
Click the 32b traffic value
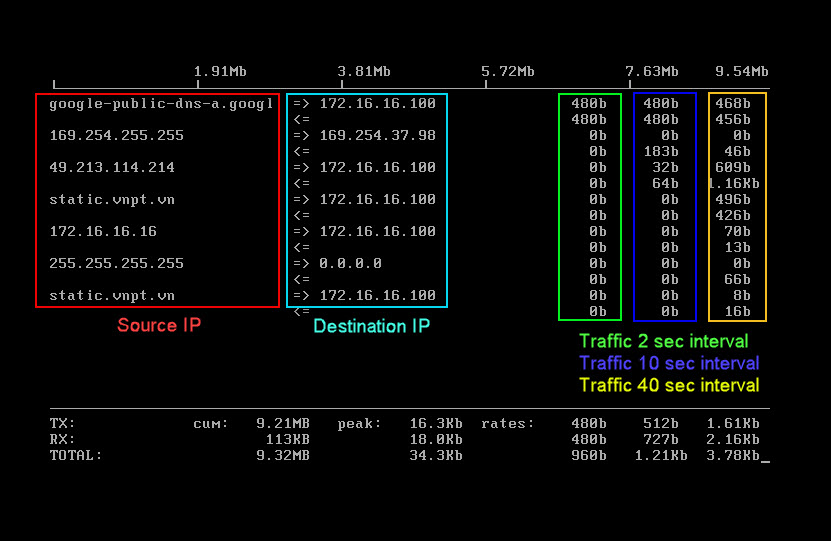[665, 167]
